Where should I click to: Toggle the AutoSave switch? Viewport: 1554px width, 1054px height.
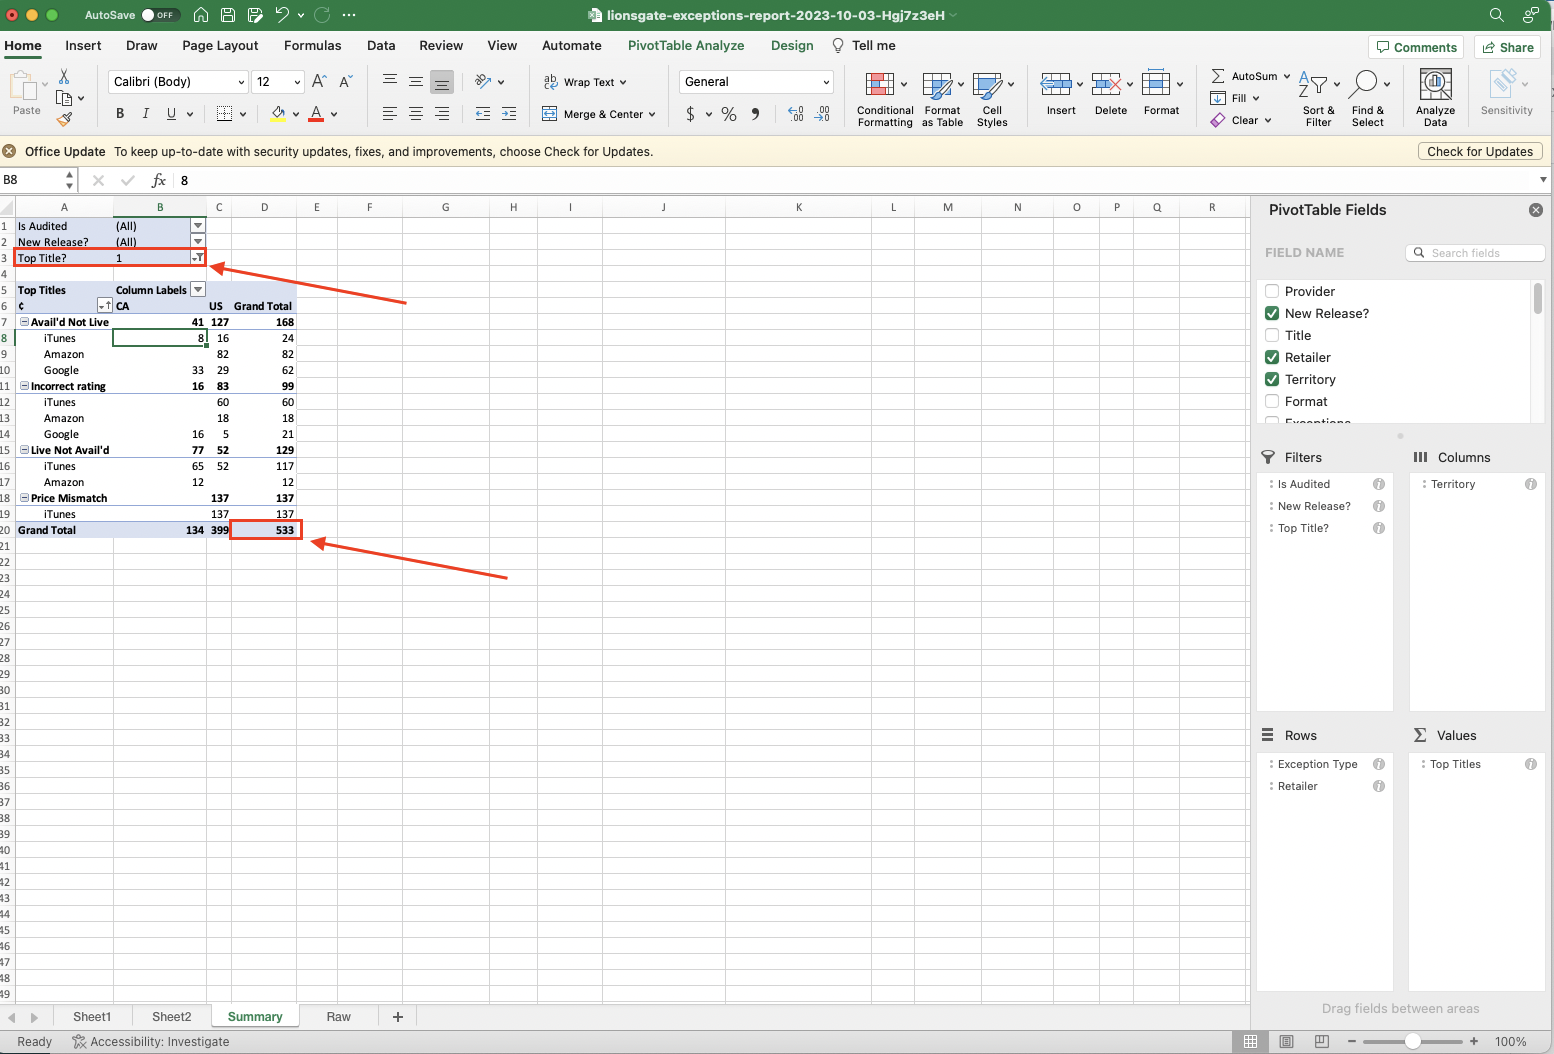click(x=159, y=15)
